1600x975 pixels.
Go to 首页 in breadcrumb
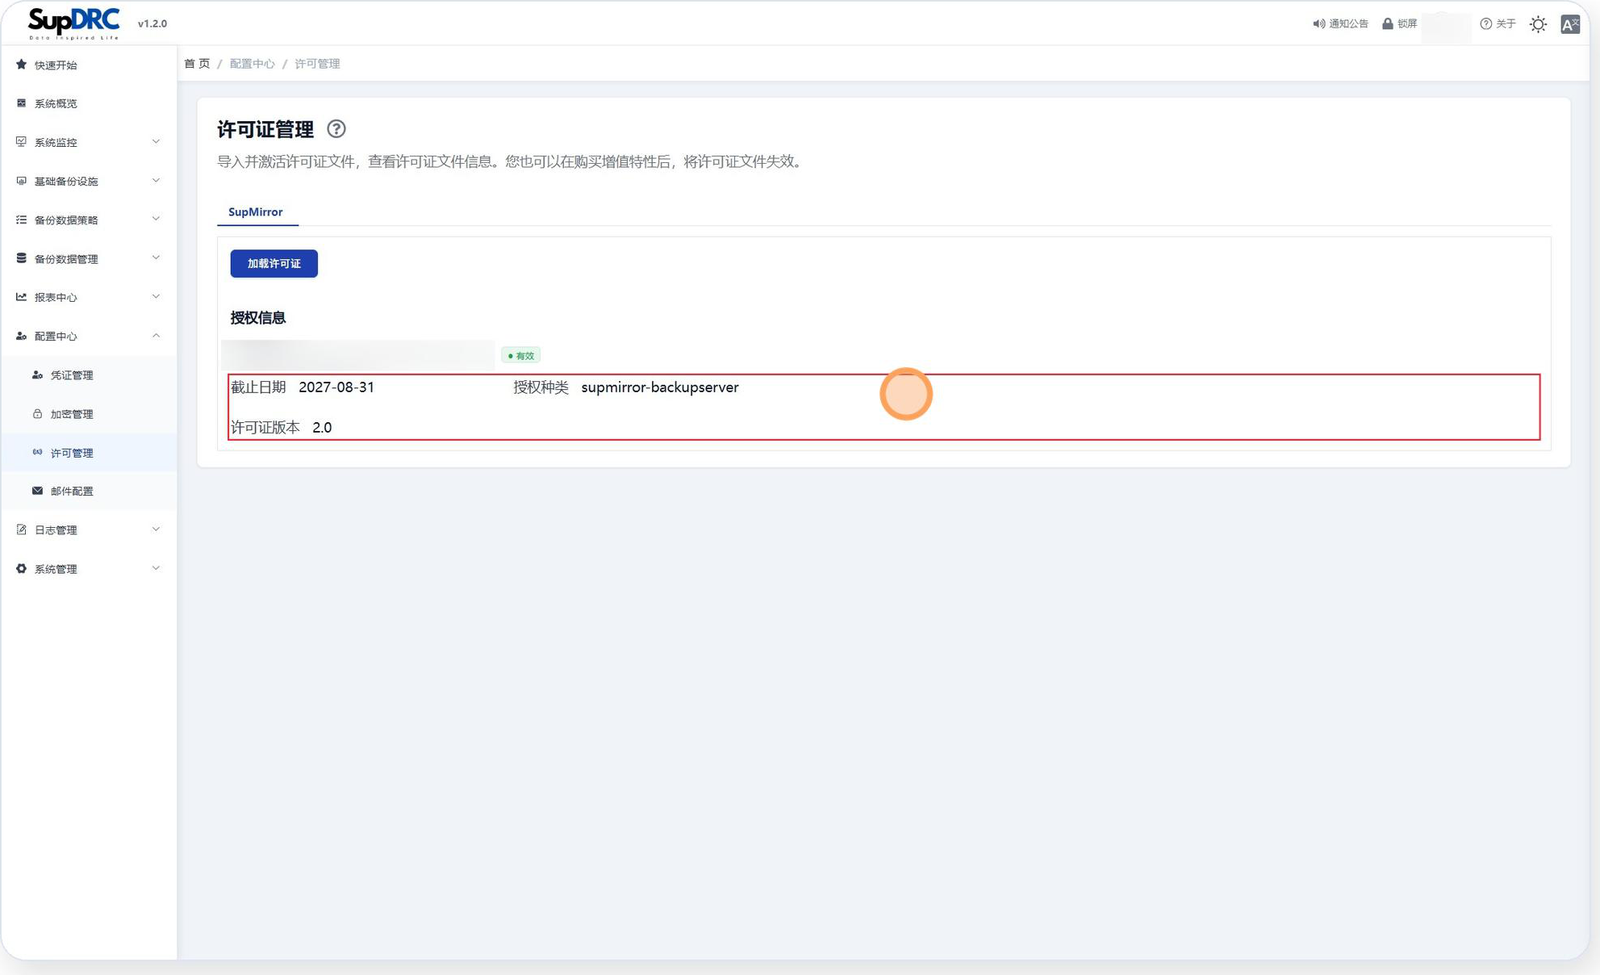point(197,64)
